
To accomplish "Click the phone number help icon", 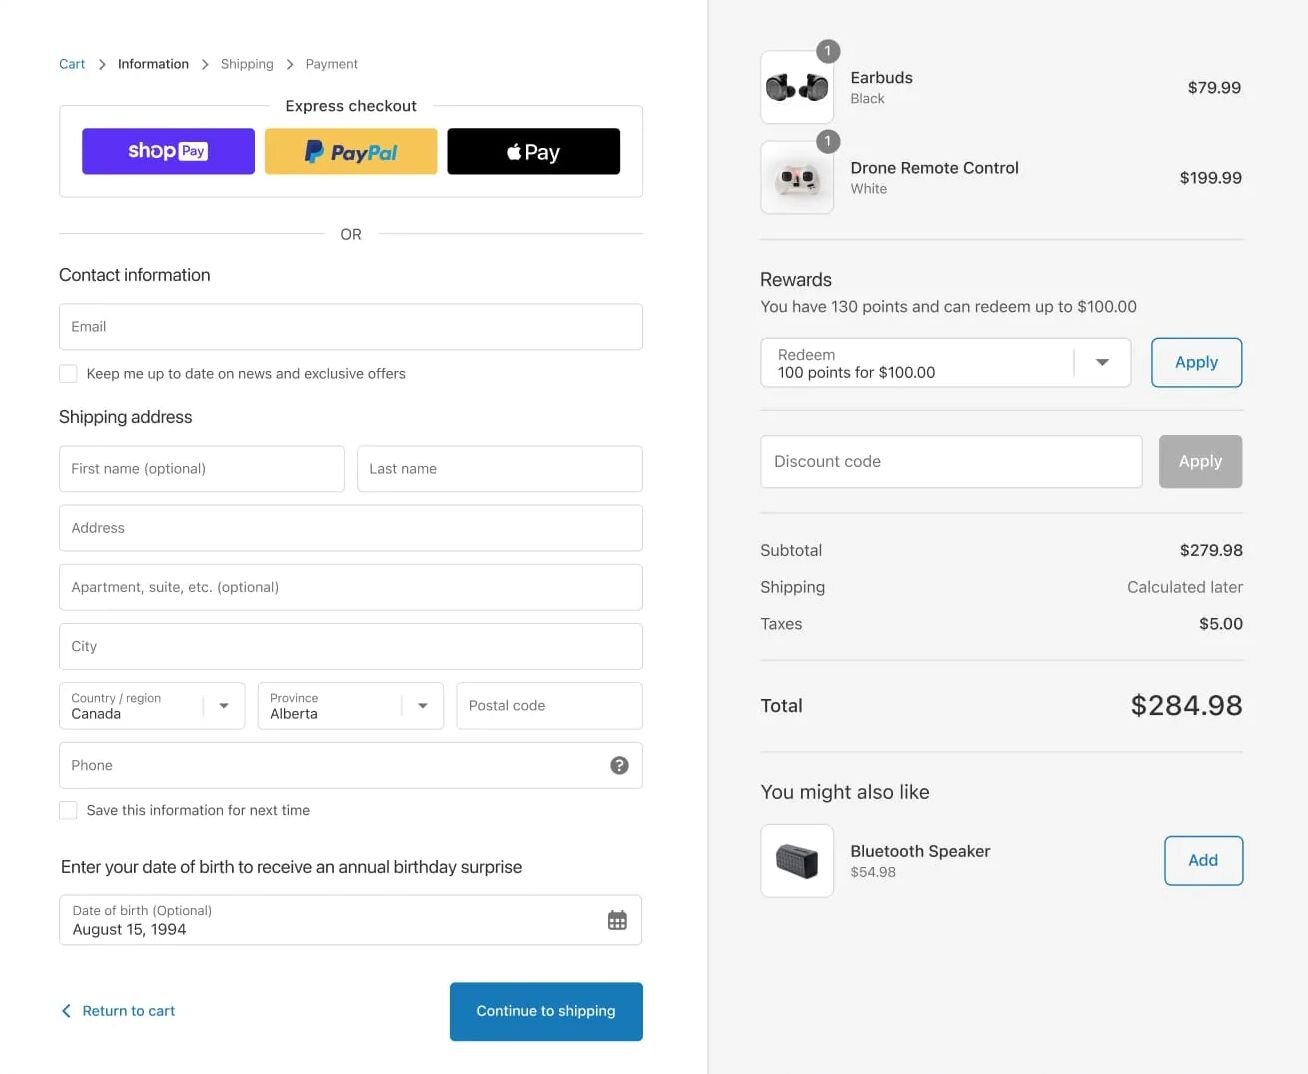I will point(619,765).
